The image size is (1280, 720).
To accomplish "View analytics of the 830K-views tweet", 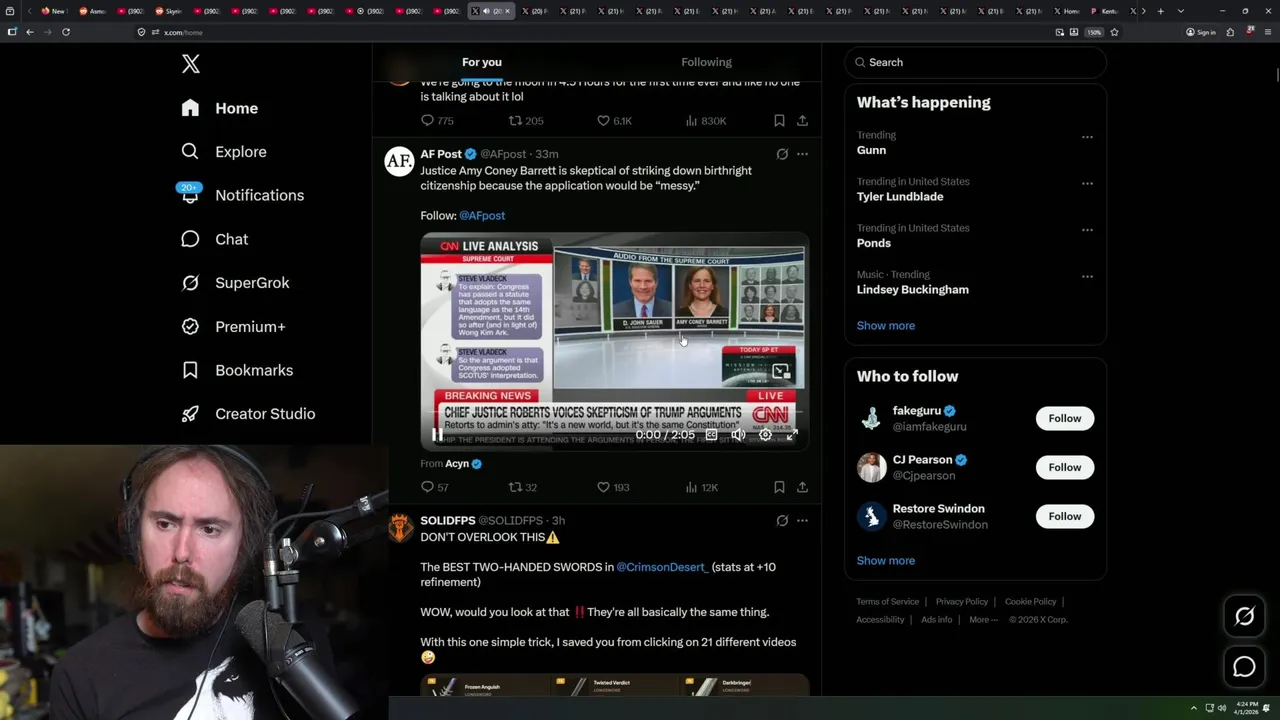I will point(706,121).
